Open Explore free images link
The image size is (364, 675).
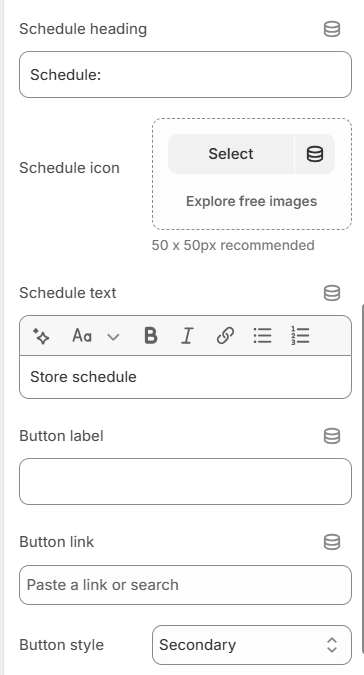(252, 201)
